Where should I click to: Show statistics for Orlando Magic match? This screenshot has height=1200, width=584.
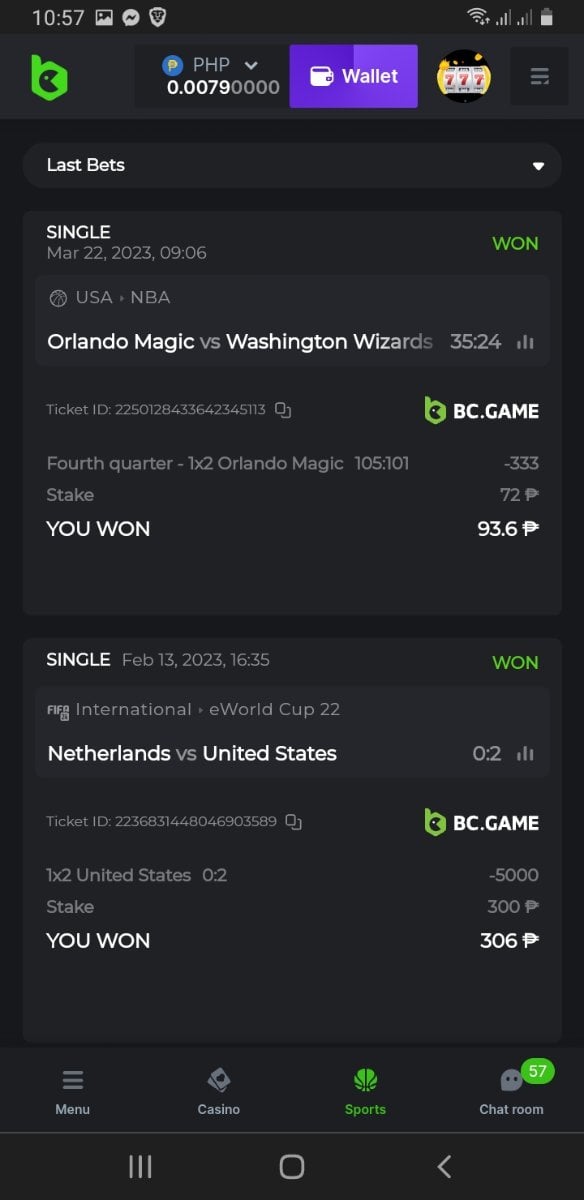click(525, 342)
